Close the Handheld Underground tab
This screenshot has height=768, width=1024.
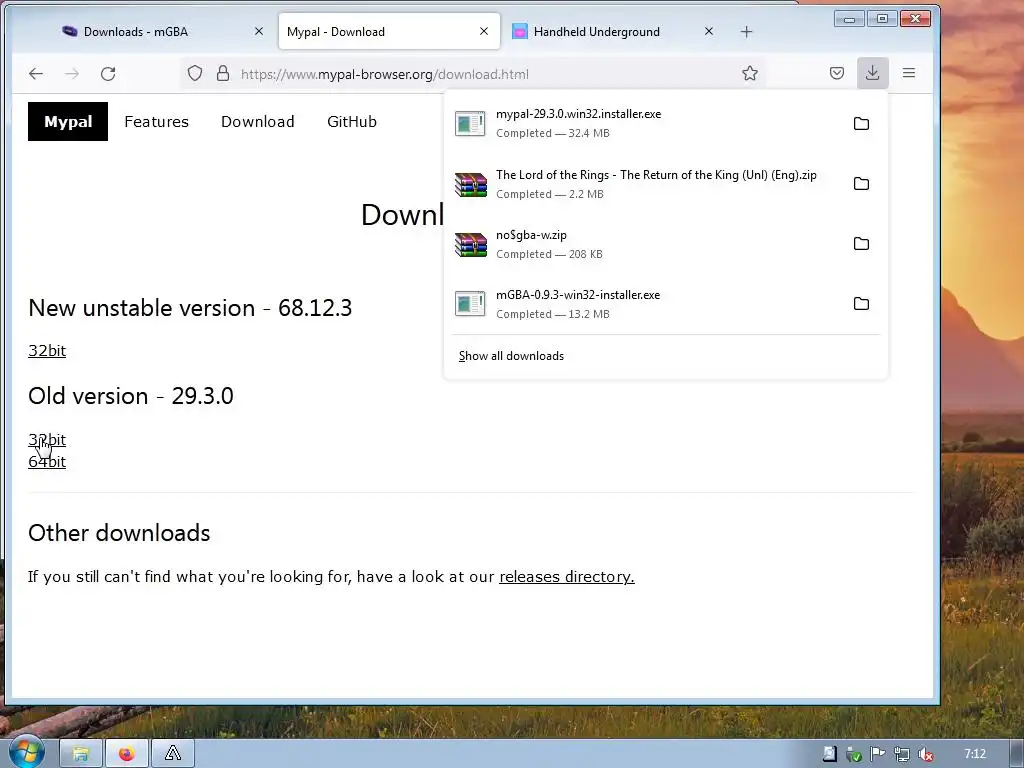709,31
